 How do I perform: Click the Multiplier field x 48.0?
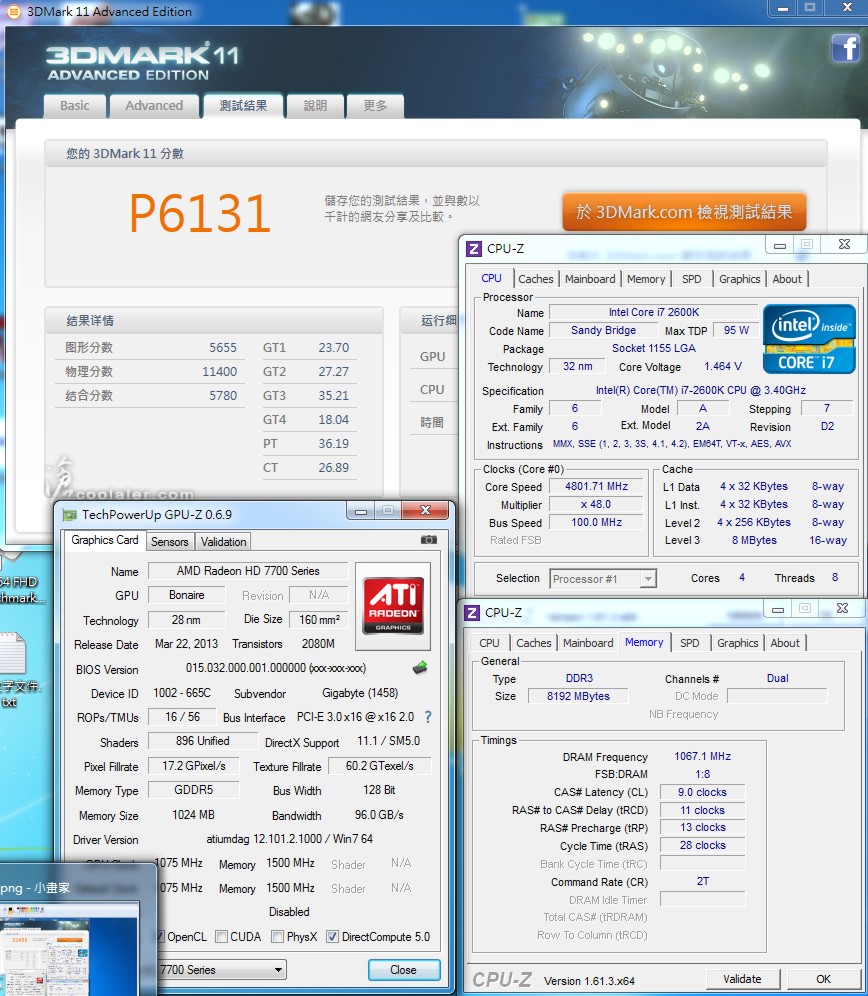click(x=596, y=504)
